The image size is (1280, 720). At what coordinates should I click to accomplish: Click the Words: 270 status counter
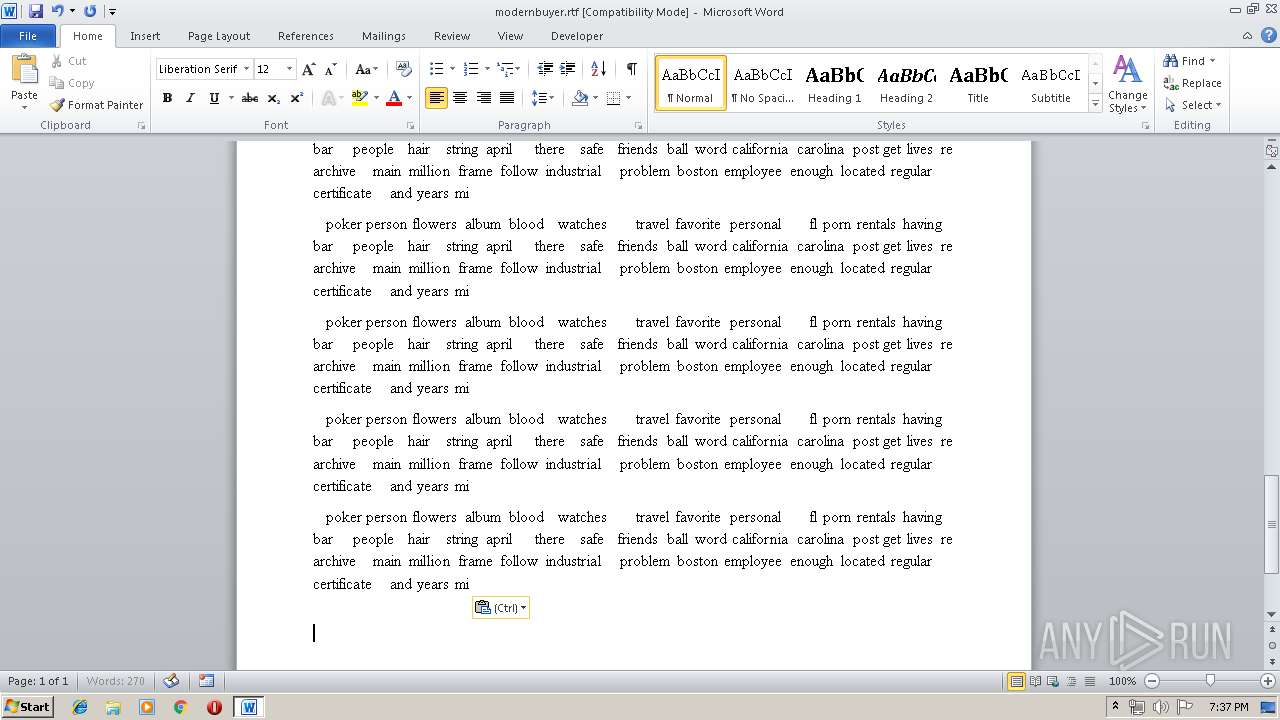[115, 681]
